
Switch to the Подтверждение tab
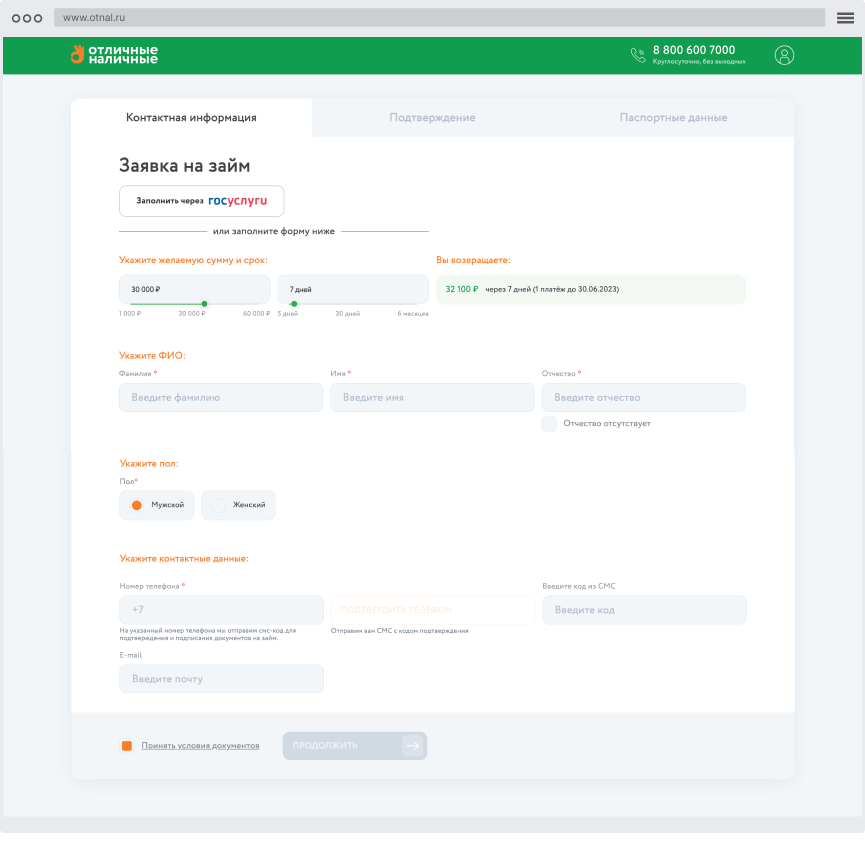point(432,118)
